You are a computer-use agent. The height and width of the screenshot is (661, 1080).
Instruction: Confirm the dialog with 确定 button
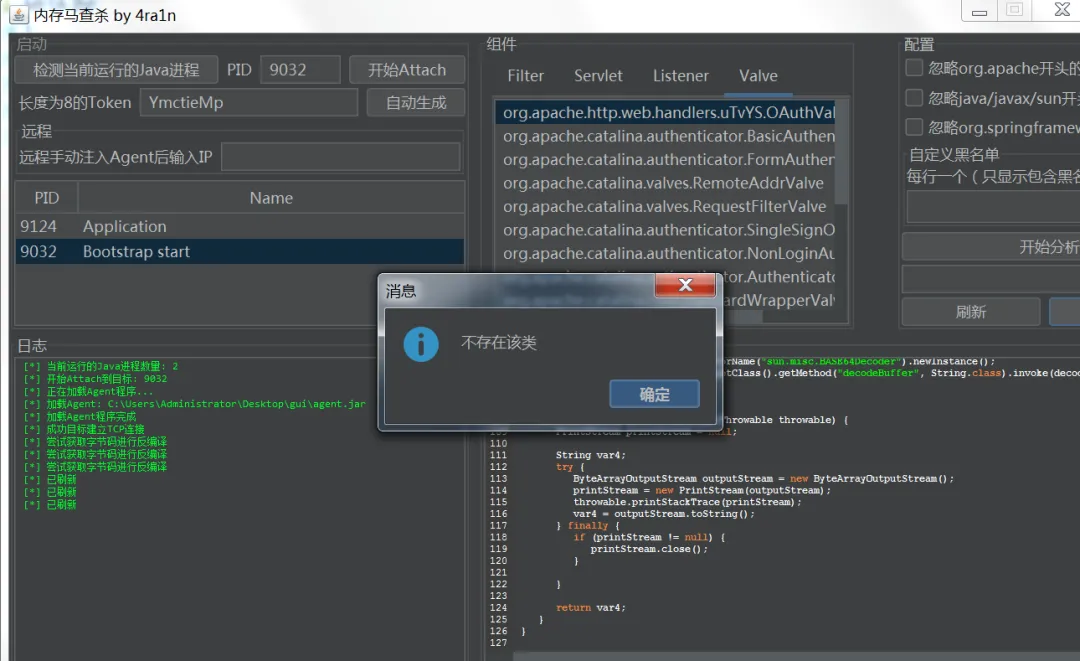click(654, 394)
